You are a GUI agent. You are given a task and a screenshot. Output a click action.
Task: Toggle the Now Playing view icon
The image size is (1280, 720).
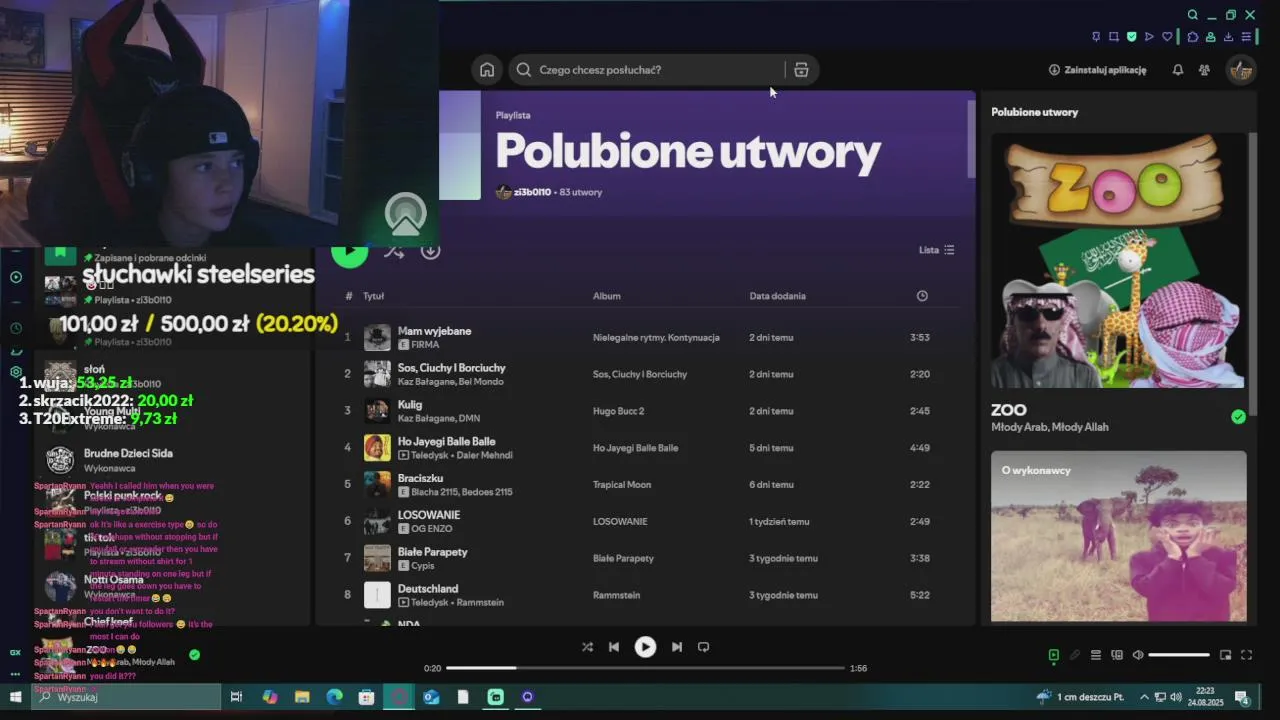[x=1053, y=655]
